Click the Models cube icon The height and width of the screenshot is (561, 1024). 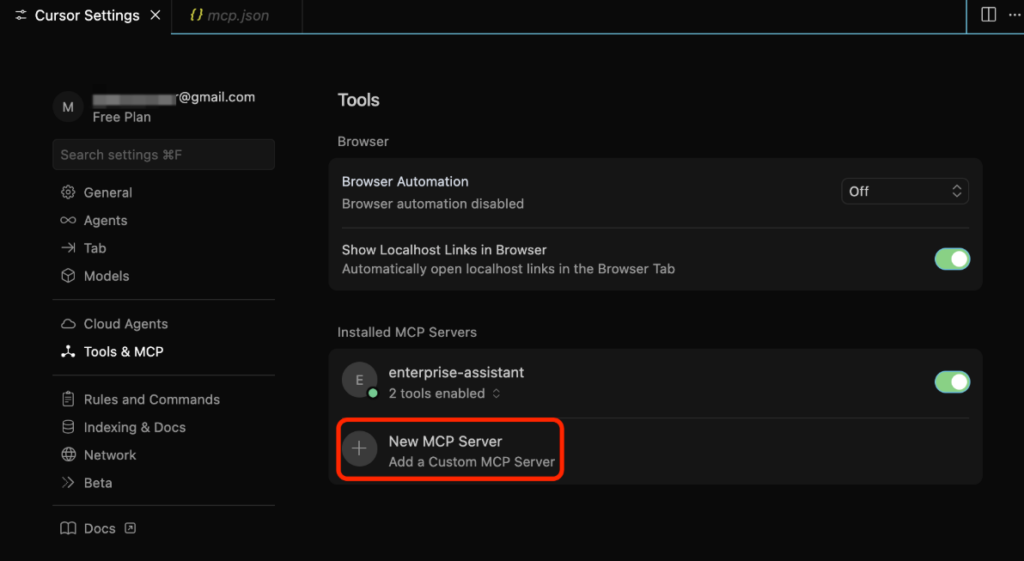[x=68, y=276]
